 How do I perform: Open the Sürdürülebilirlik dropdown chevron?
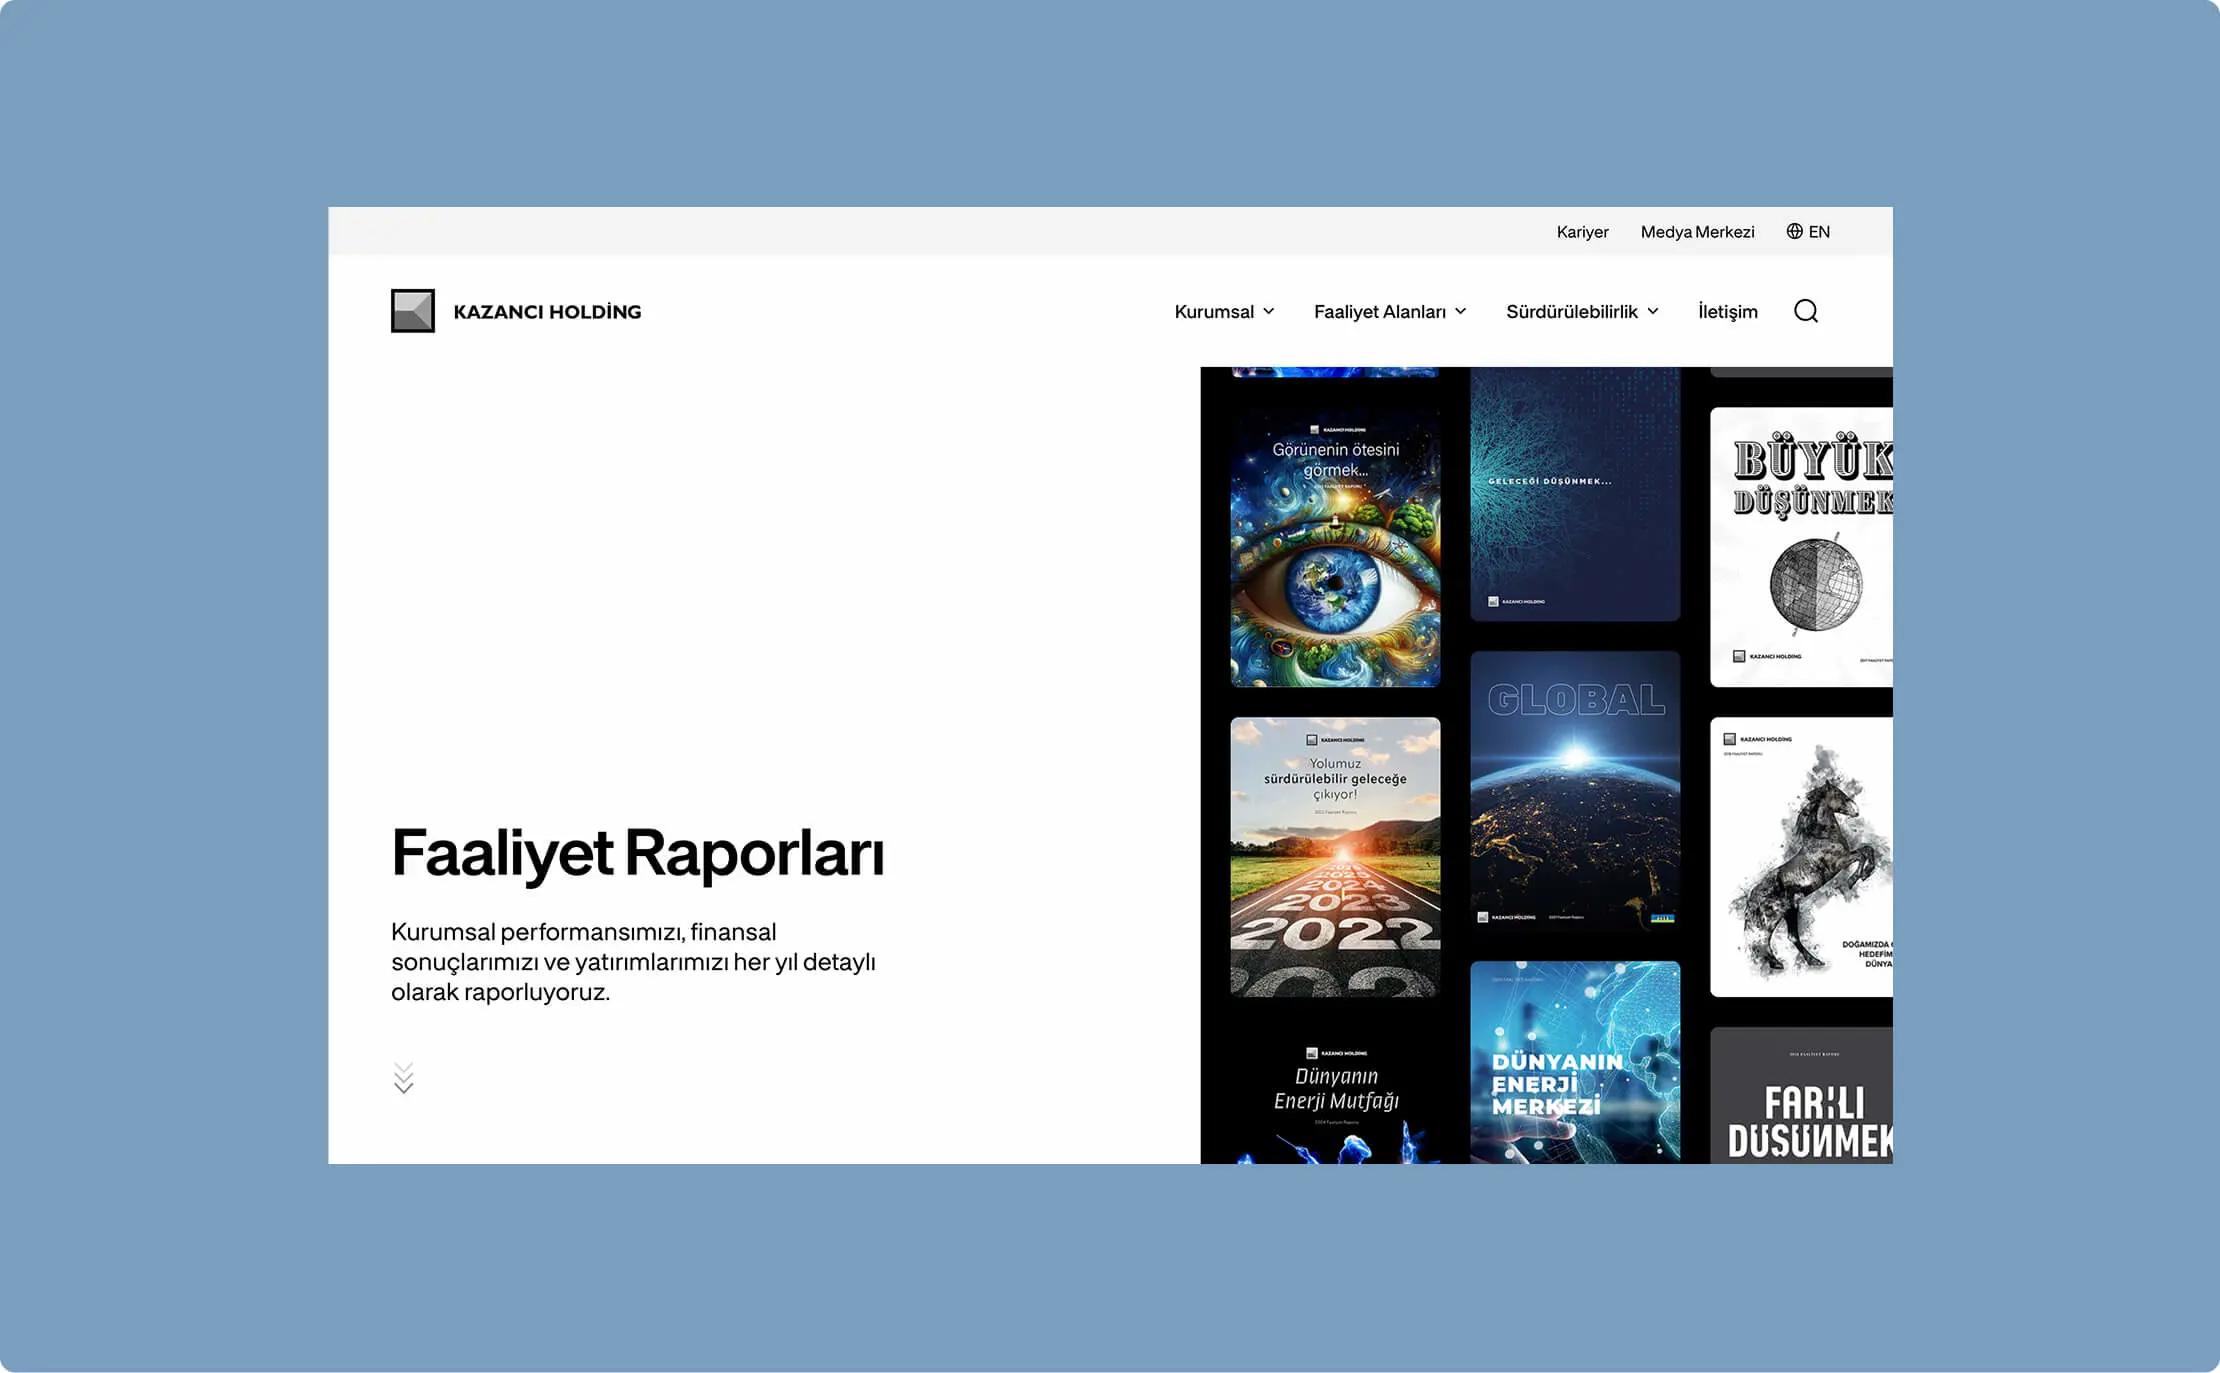(1653, 311)
